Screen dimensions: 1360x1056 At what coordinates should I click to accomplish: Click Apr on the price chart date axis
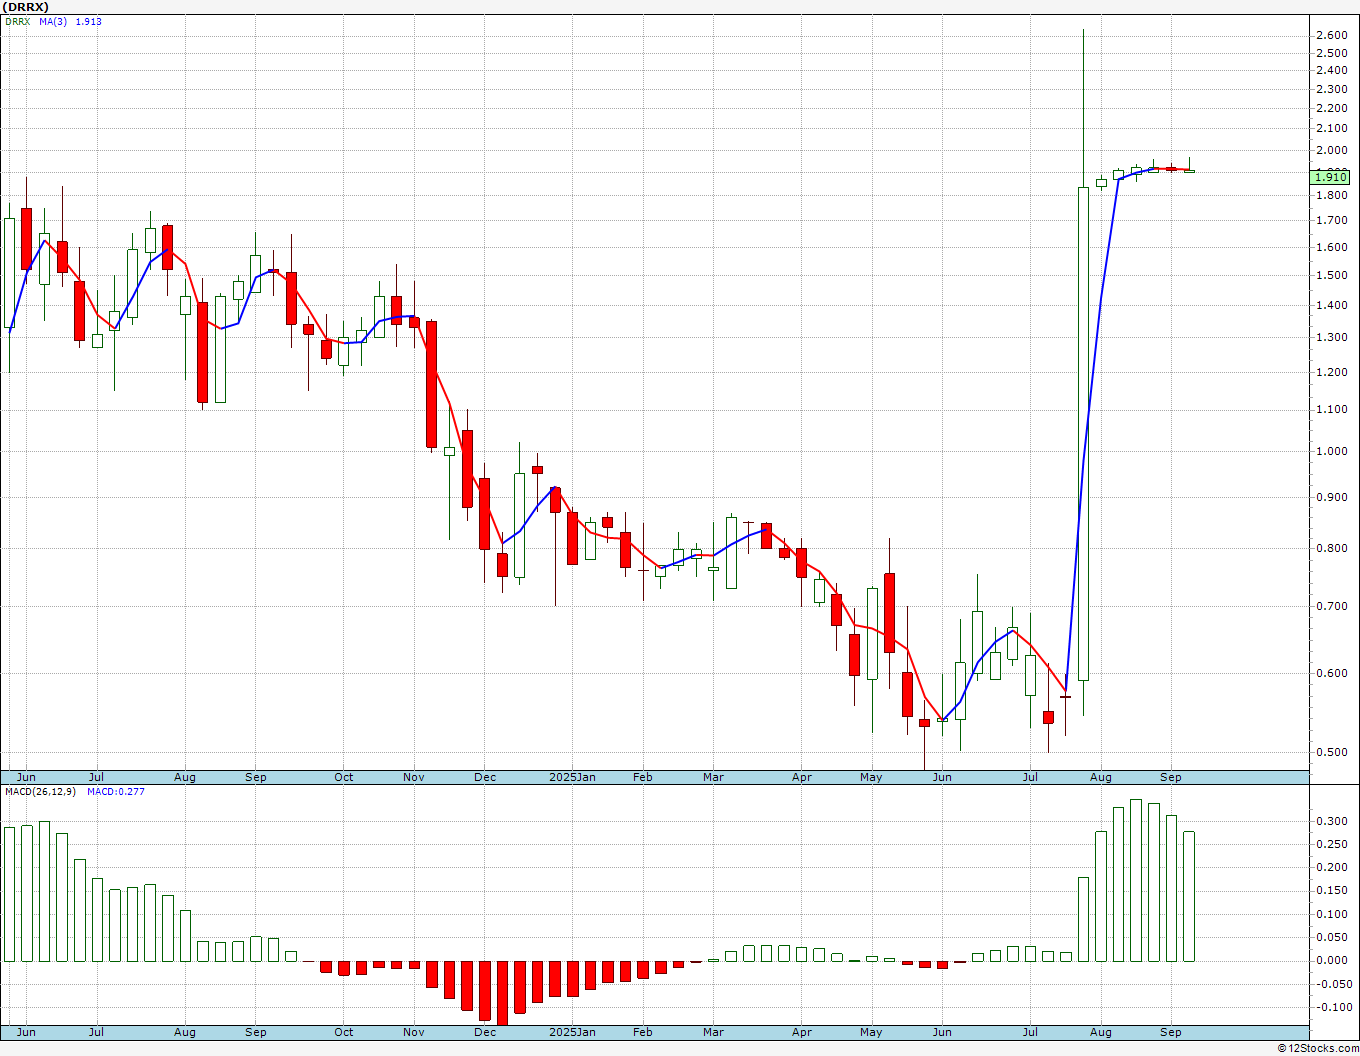pos(802,777)
